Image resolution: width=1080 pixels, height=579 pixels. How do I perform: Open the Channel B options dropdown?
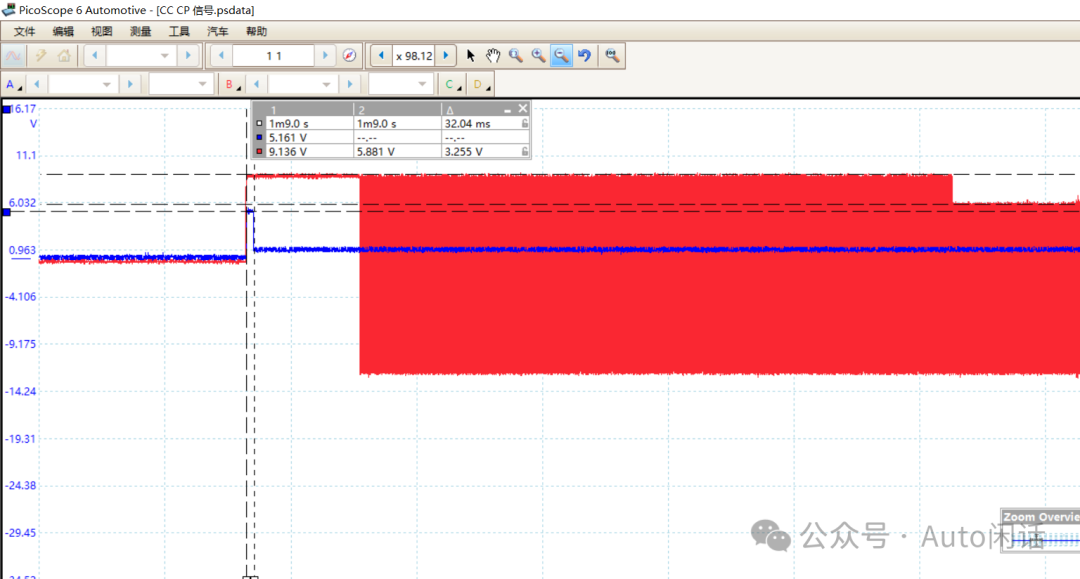pyautogui.click(x=233, y=84)
